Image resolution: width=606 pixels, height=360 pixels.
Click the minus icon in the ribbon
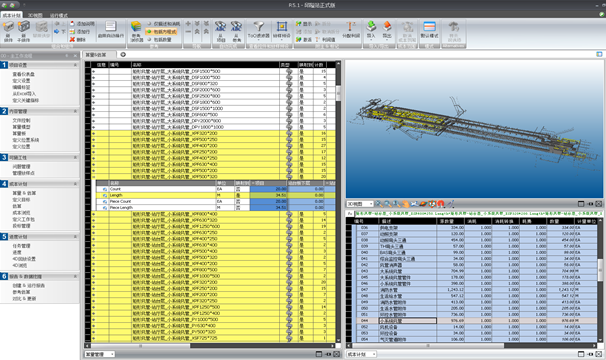[188, 32]
